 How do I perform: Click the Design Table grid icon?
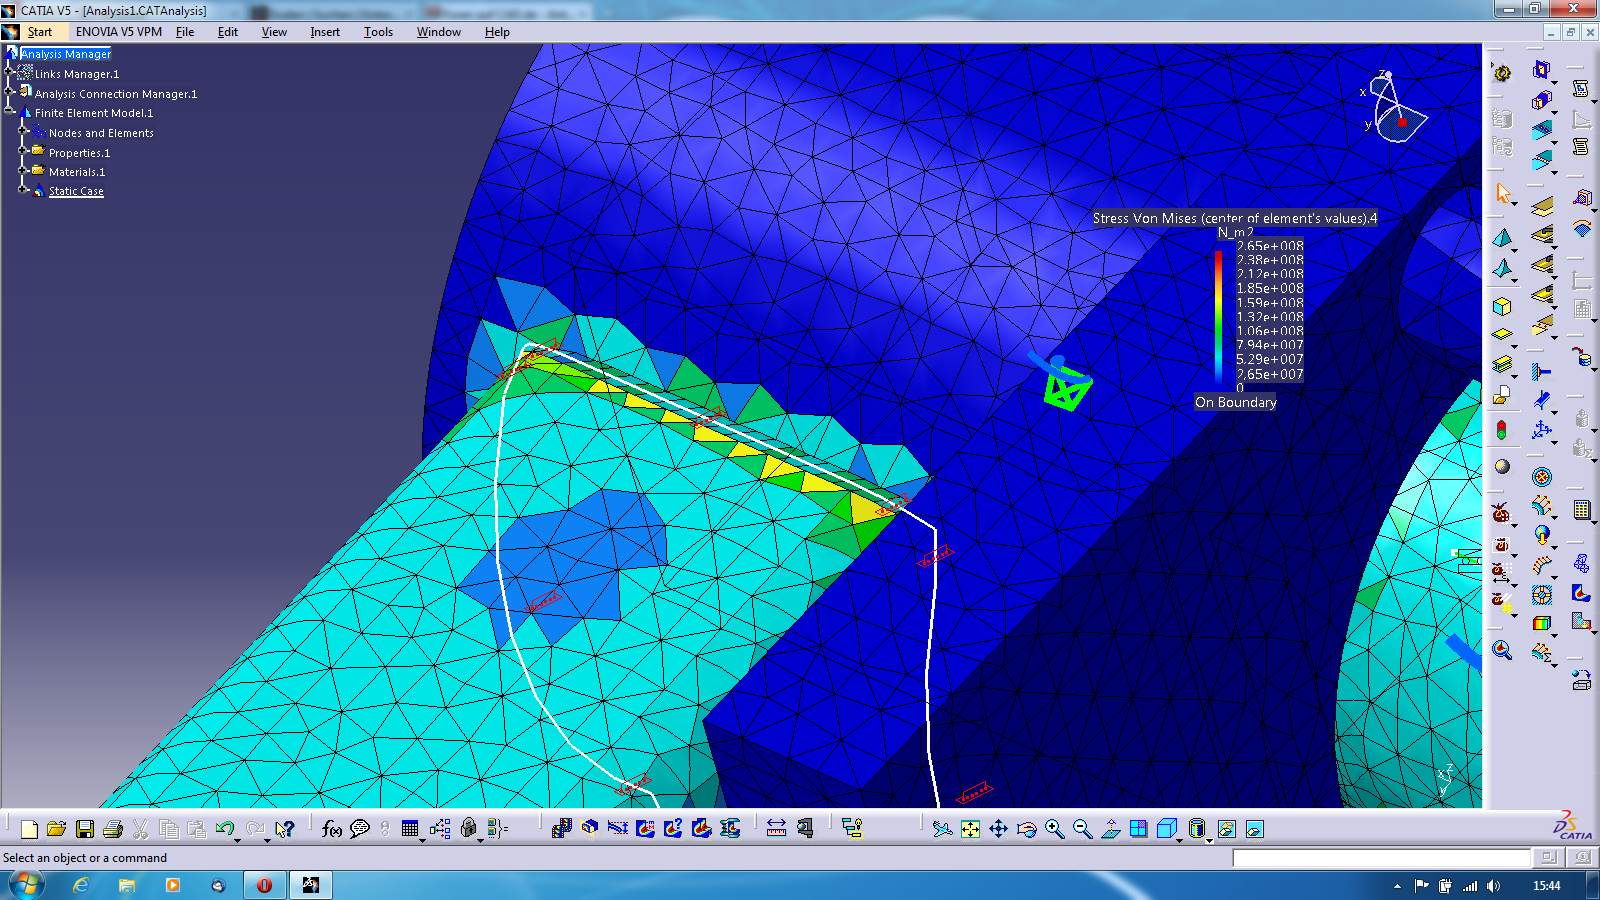(x=410, y=829)
